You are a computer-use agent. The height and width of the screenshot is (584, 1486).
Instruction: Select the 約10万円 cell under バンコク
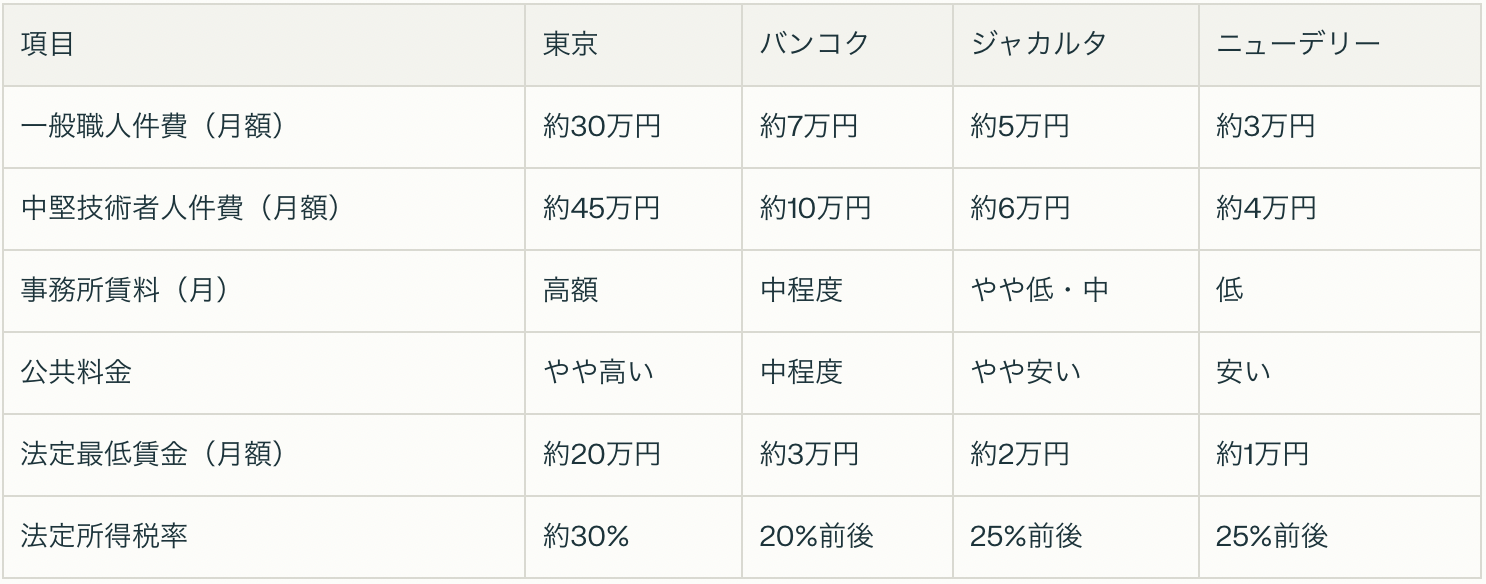coord(815,209)
